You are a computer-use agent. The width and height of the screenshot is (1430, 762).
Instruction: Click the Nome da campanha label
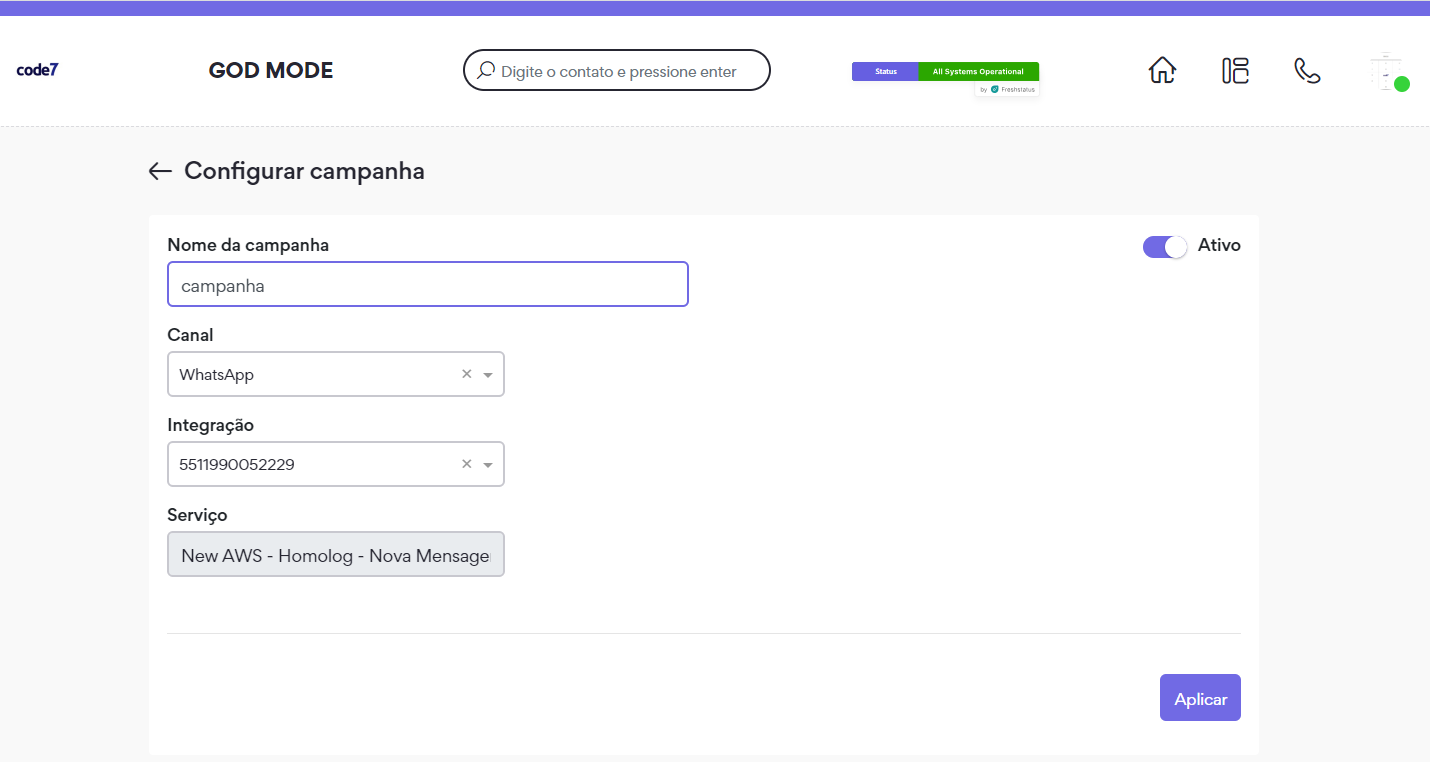pos(248,245)
